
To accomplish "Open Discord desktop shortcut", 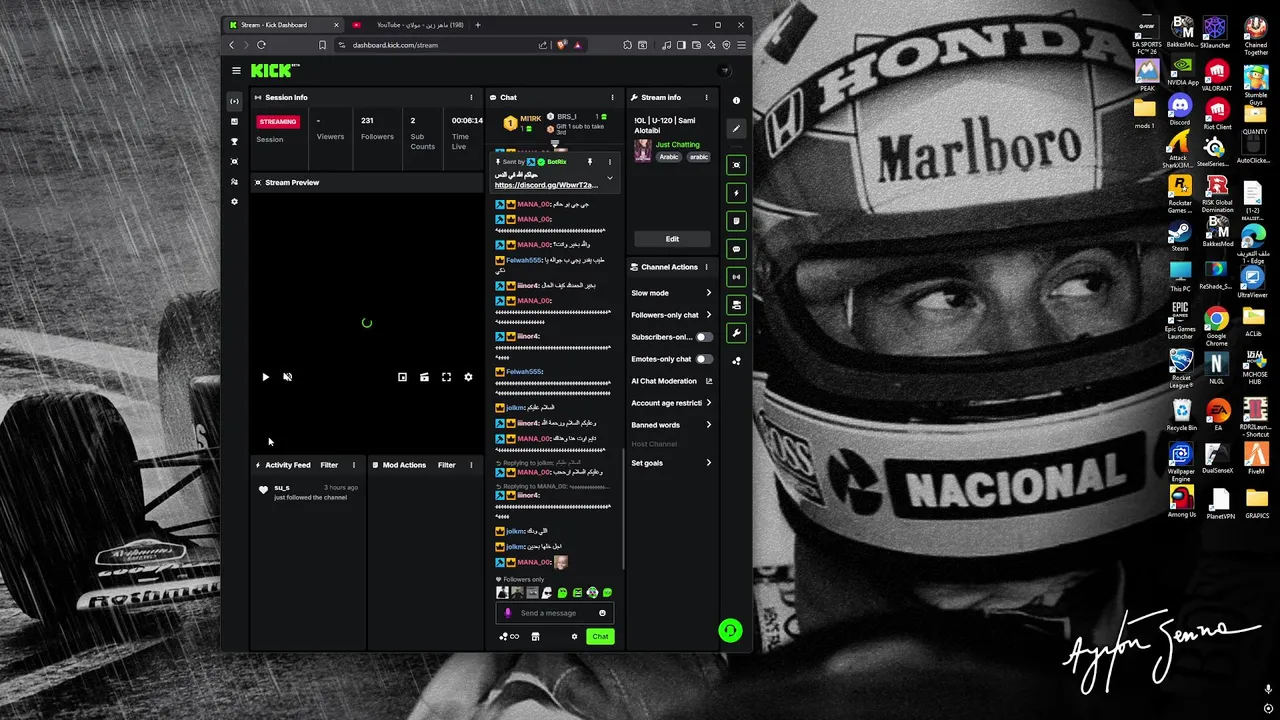I will [1180, 108].
